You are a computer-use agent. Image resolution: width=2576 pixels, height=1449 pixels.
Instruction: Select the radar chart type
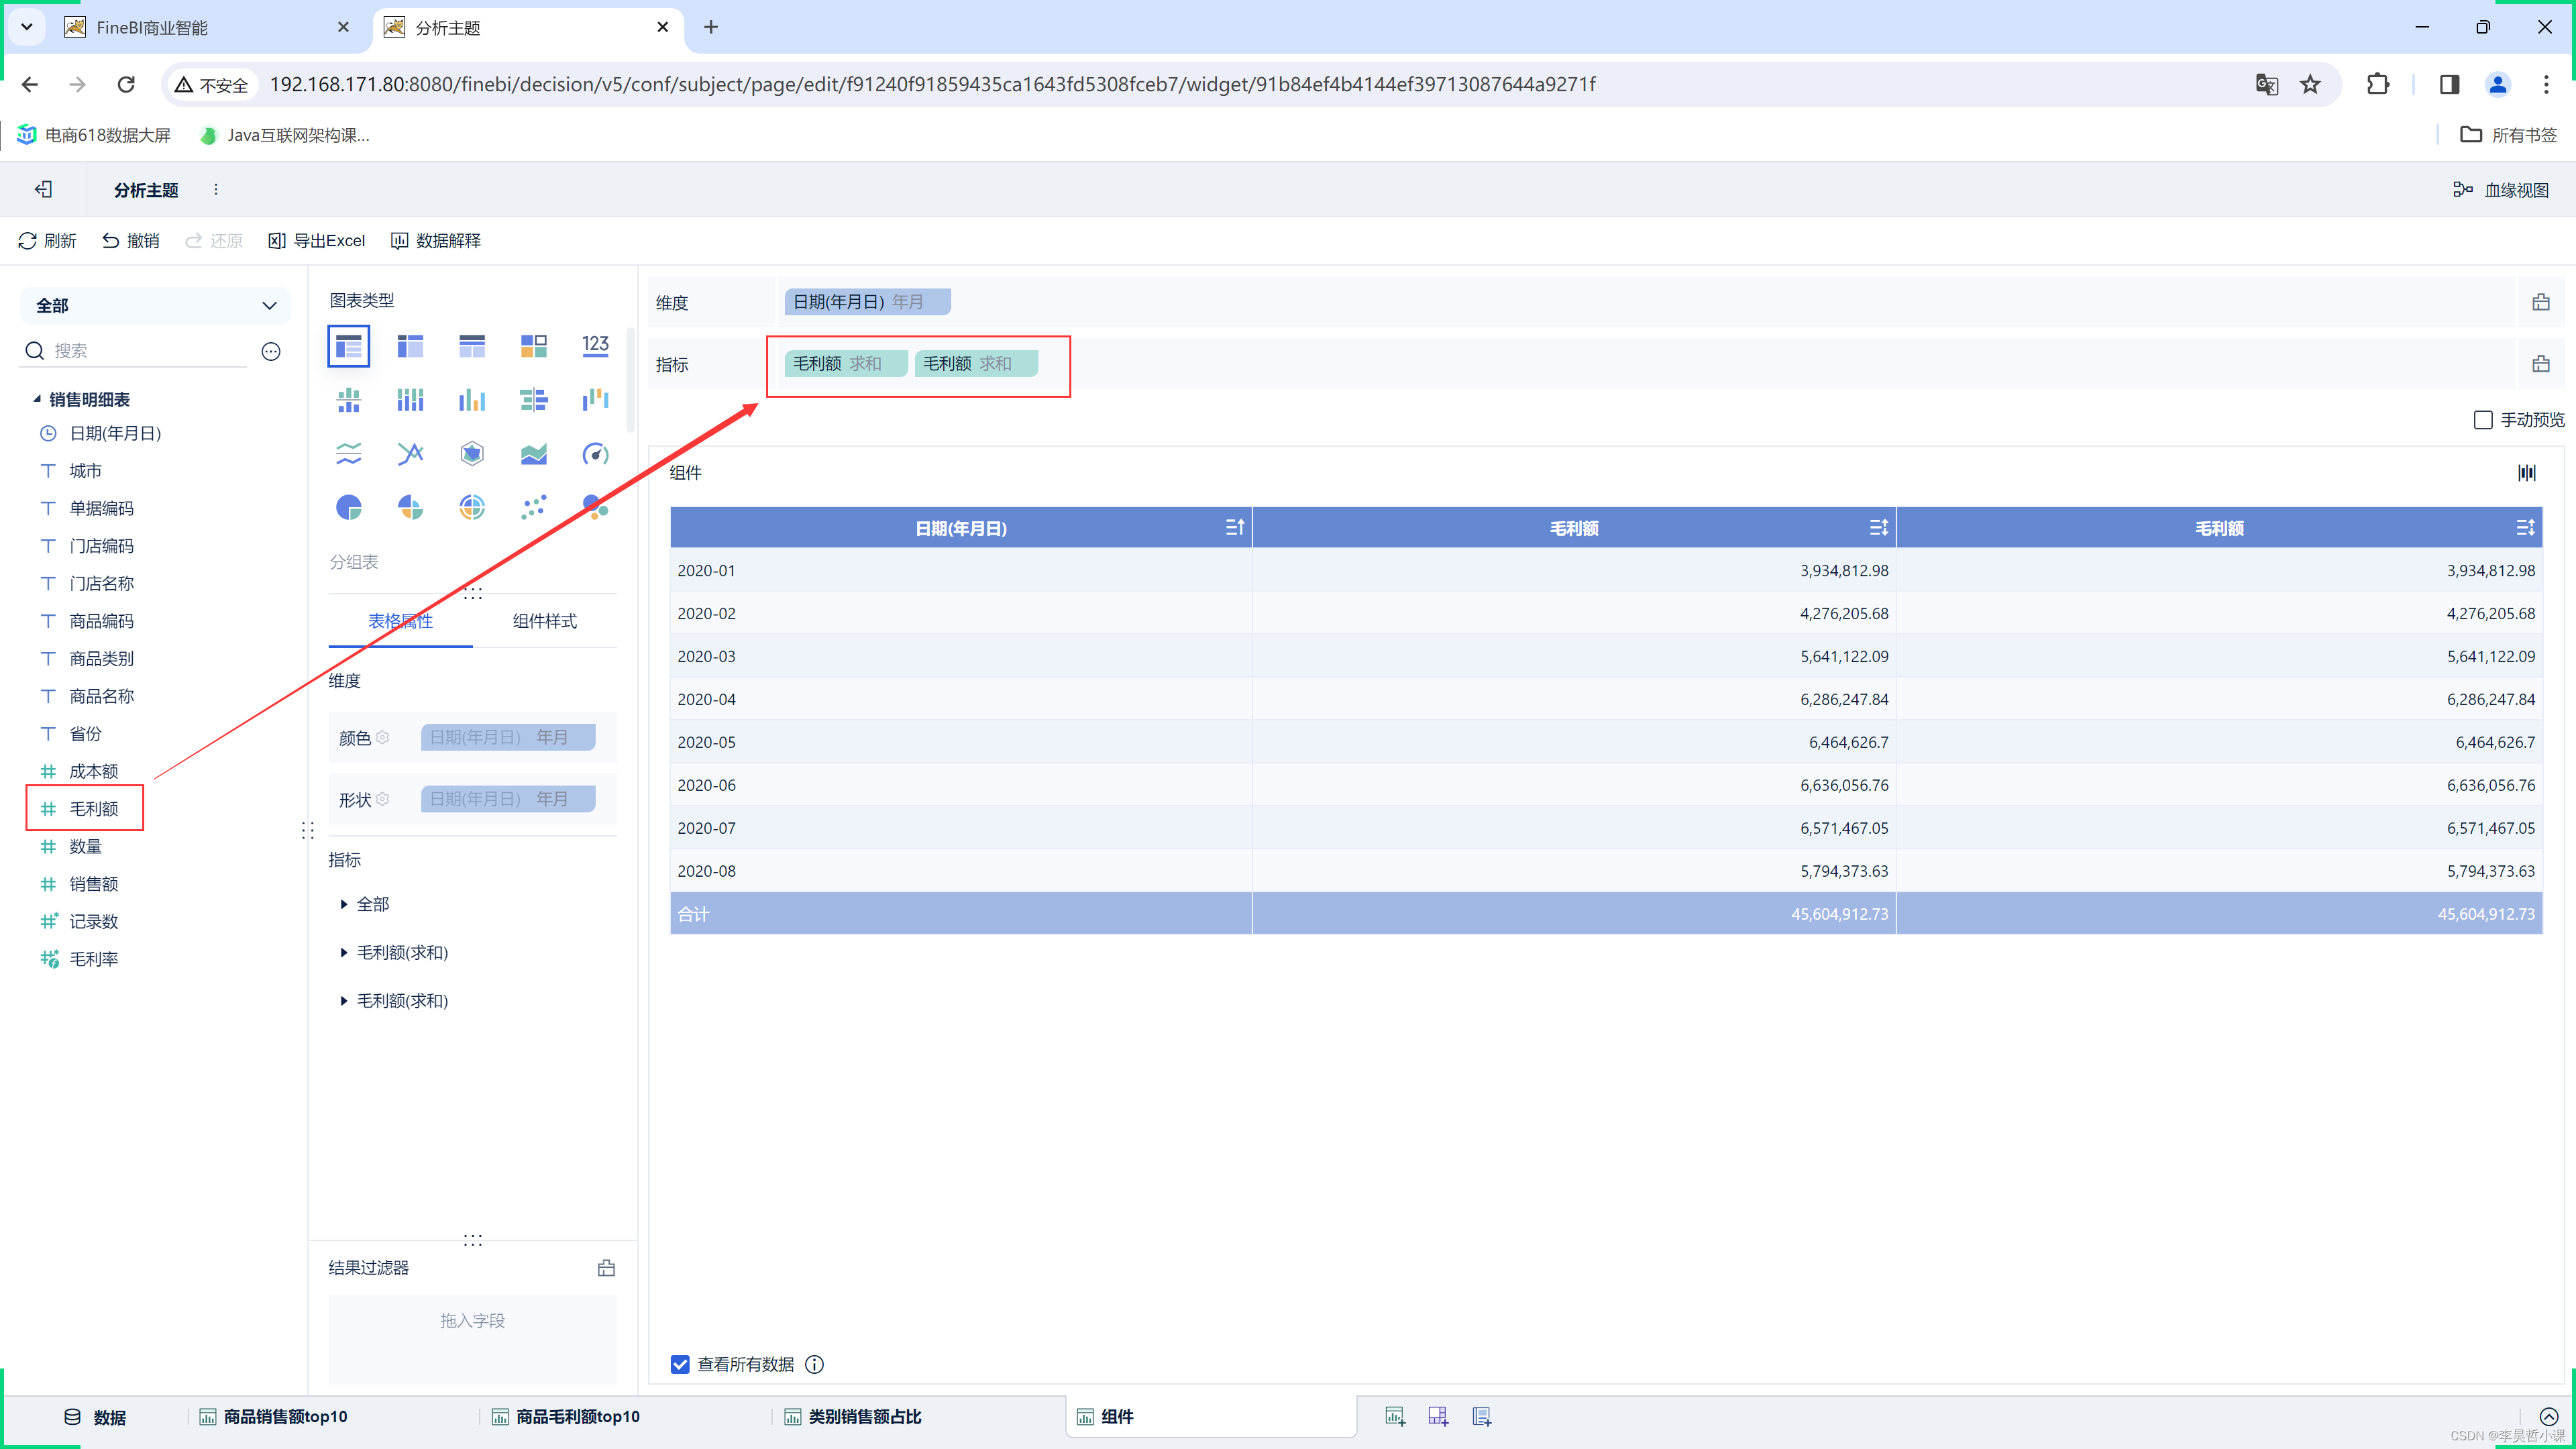tap(472, 454)
